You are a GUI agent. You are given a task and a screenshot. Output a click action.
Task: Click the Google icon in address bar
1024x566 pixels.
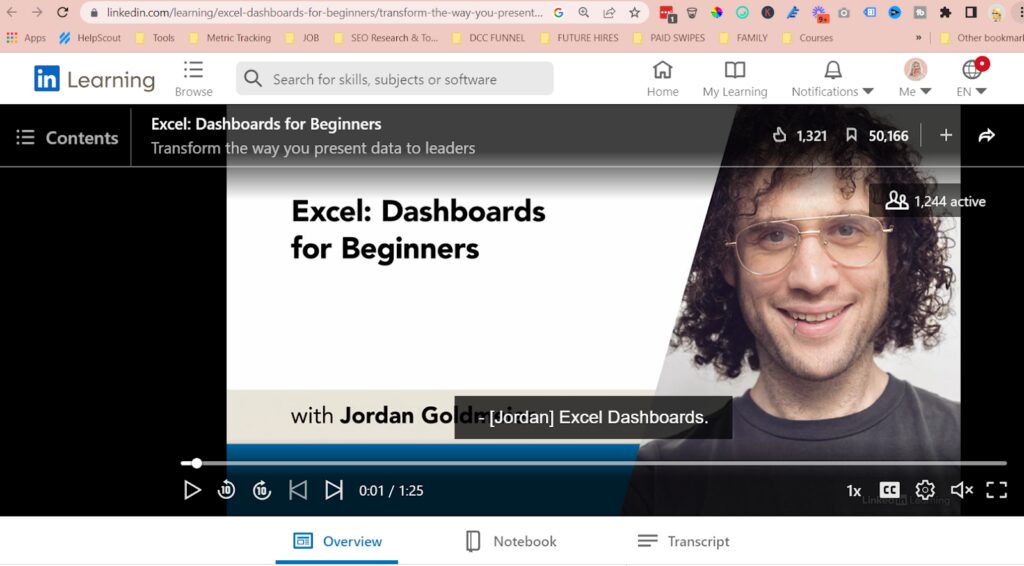tap(558, 12)
